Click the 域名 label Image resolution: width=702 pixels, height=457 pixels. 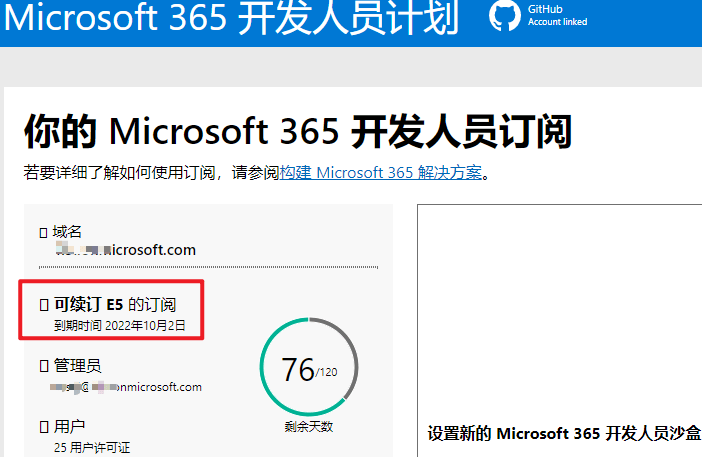(x=67, y=232)
